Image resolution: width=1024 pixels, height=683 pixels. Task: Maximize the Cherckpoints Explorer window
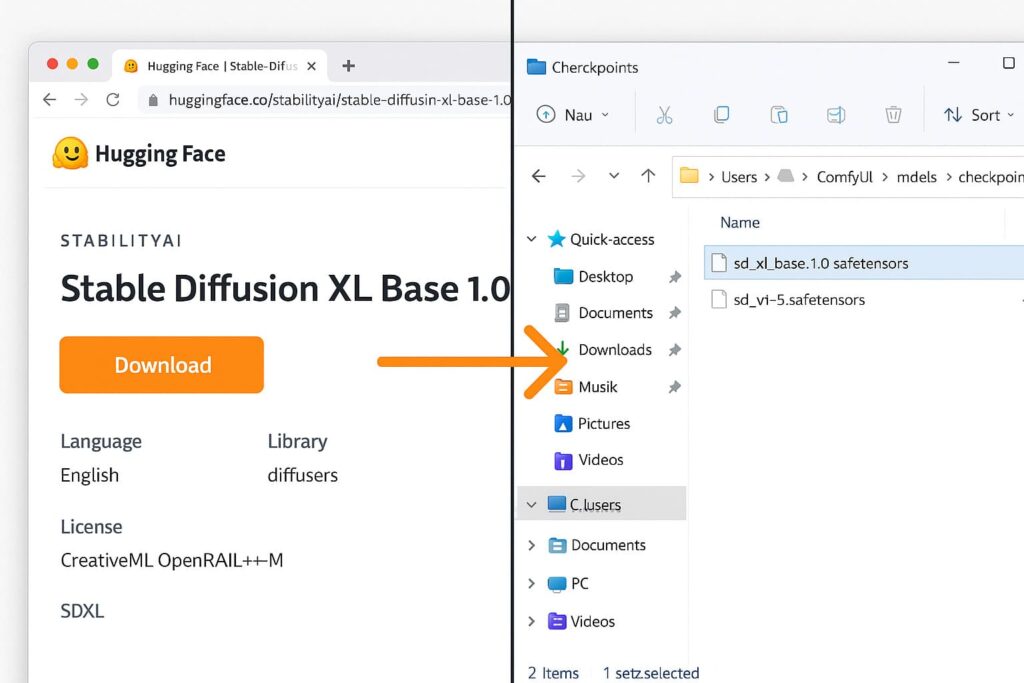point(1008,63)
